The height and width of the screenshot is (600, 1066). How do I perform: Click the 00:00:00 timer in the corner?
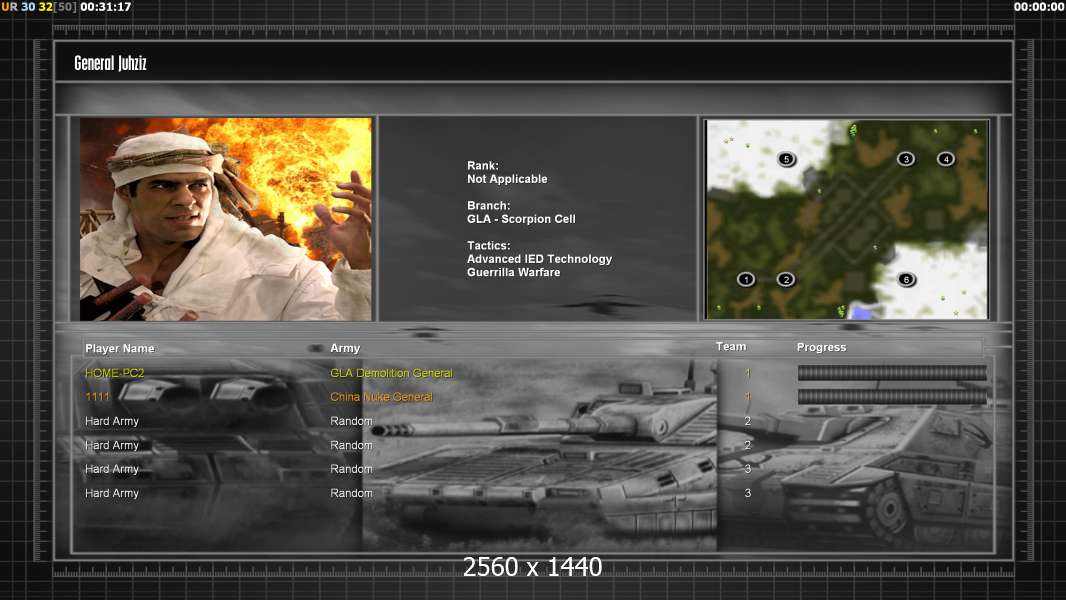coord(1039,7)
